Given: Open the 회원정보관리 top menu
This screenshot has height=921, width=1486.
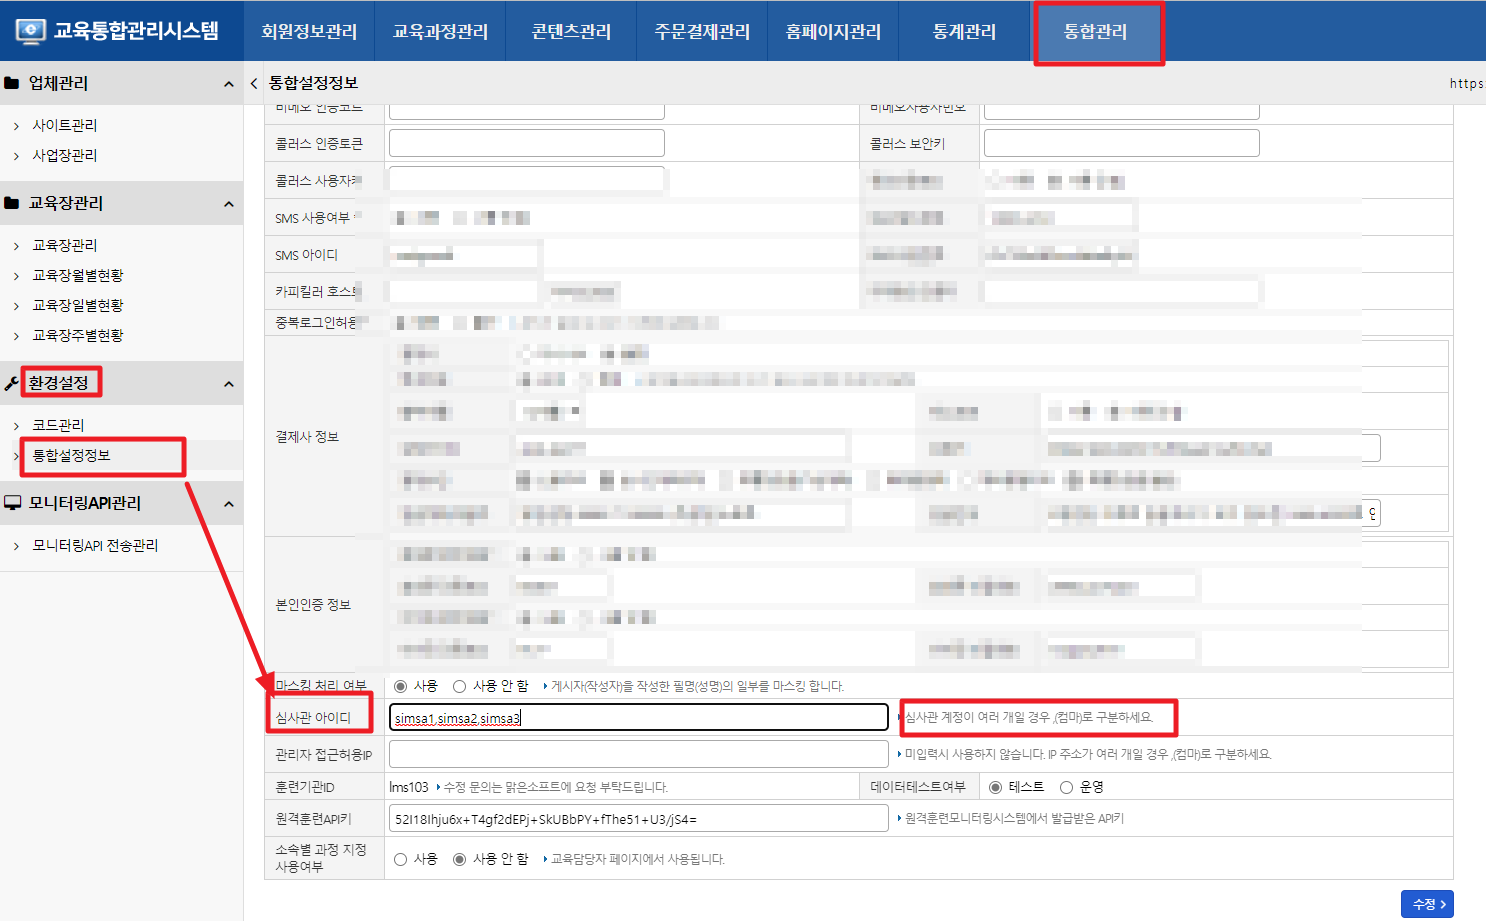Looking at the screenshot, I should pos(309,32).
